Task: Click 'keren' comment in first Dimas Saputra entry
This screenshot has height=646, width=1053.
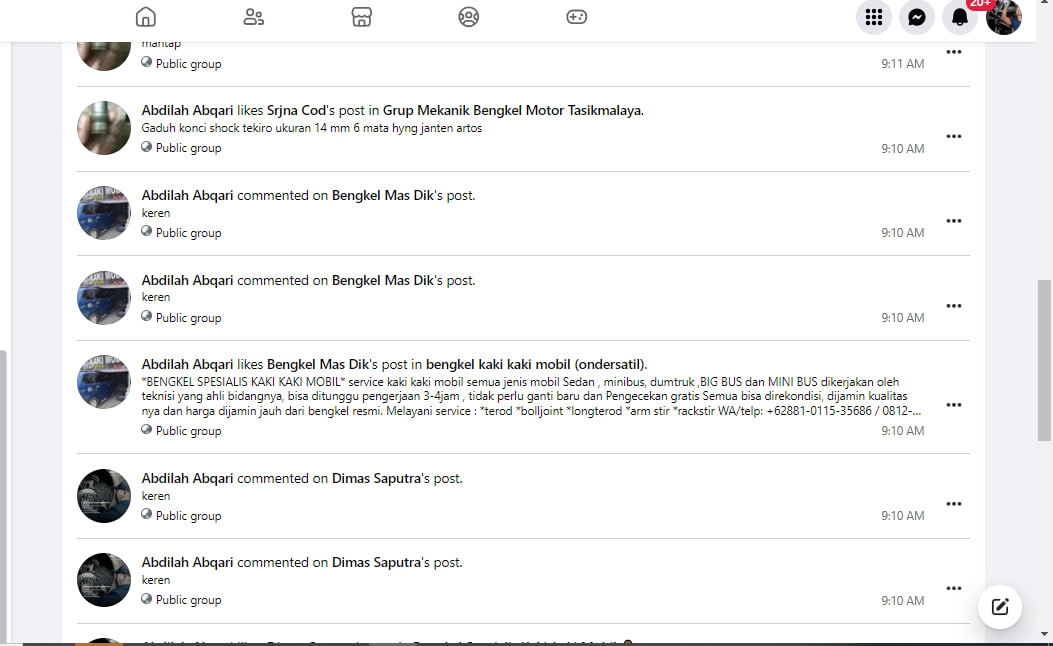Action: [156, 496]
